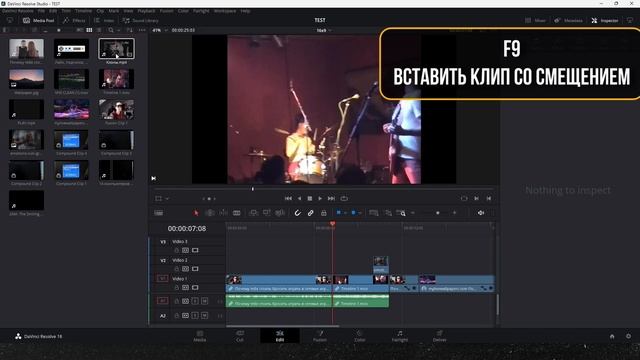Open the Timeline View Options icon

159,213
